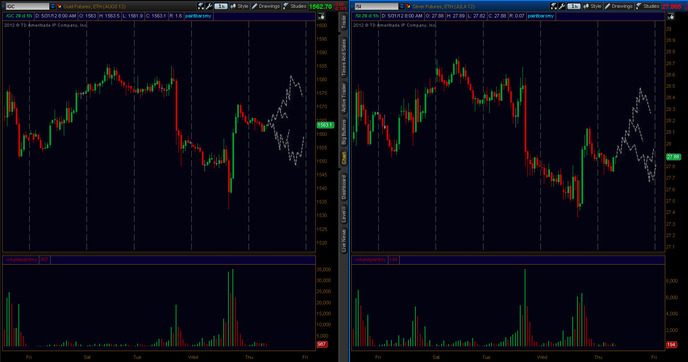The height and width of the screenshot is (362, 688).
Task: Open Drawings menu on Gold chart
Action: point(266,6)
